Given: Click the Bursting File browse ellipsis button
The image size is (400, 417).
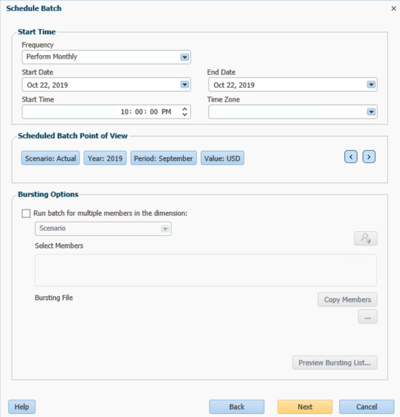Looking at the screenshot, I should point(368,317).
